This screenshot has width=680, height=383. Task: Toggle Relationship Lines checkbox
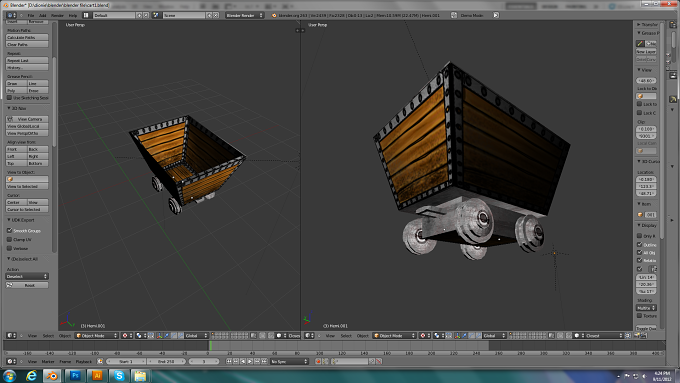click(639, 260)
